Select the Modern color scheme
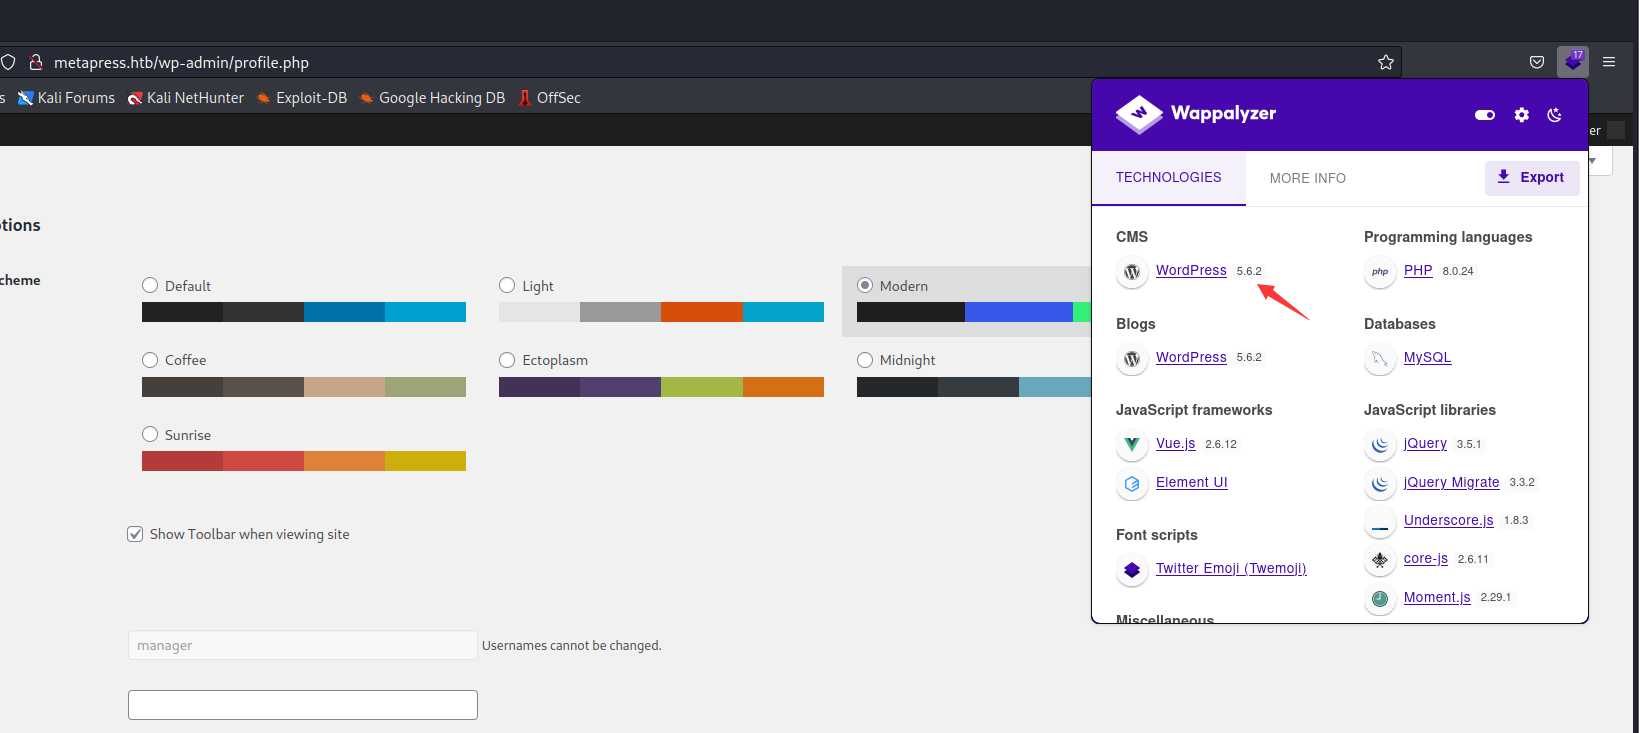This screenshot has height=733, width=1639. (x=865, y=285)
